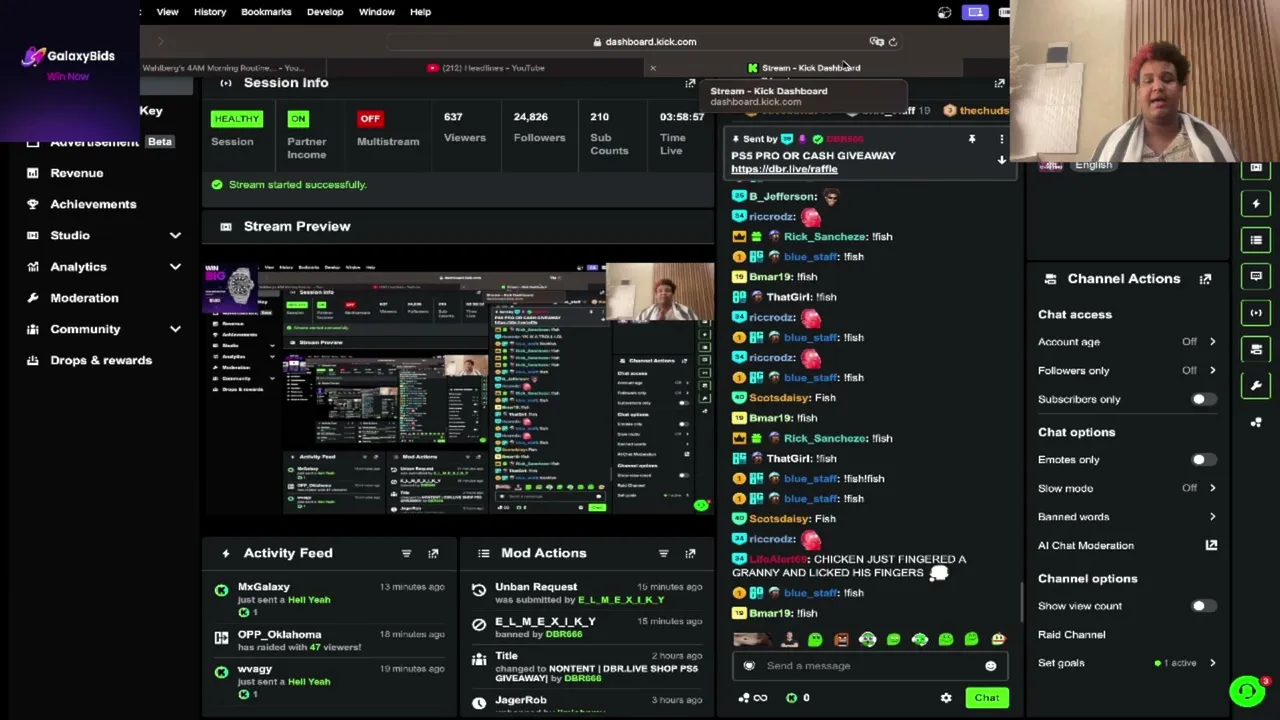This screenshot has height=720, width=1280.
Task: Open the support headset chat bubble
Action: click(1247, 691)
